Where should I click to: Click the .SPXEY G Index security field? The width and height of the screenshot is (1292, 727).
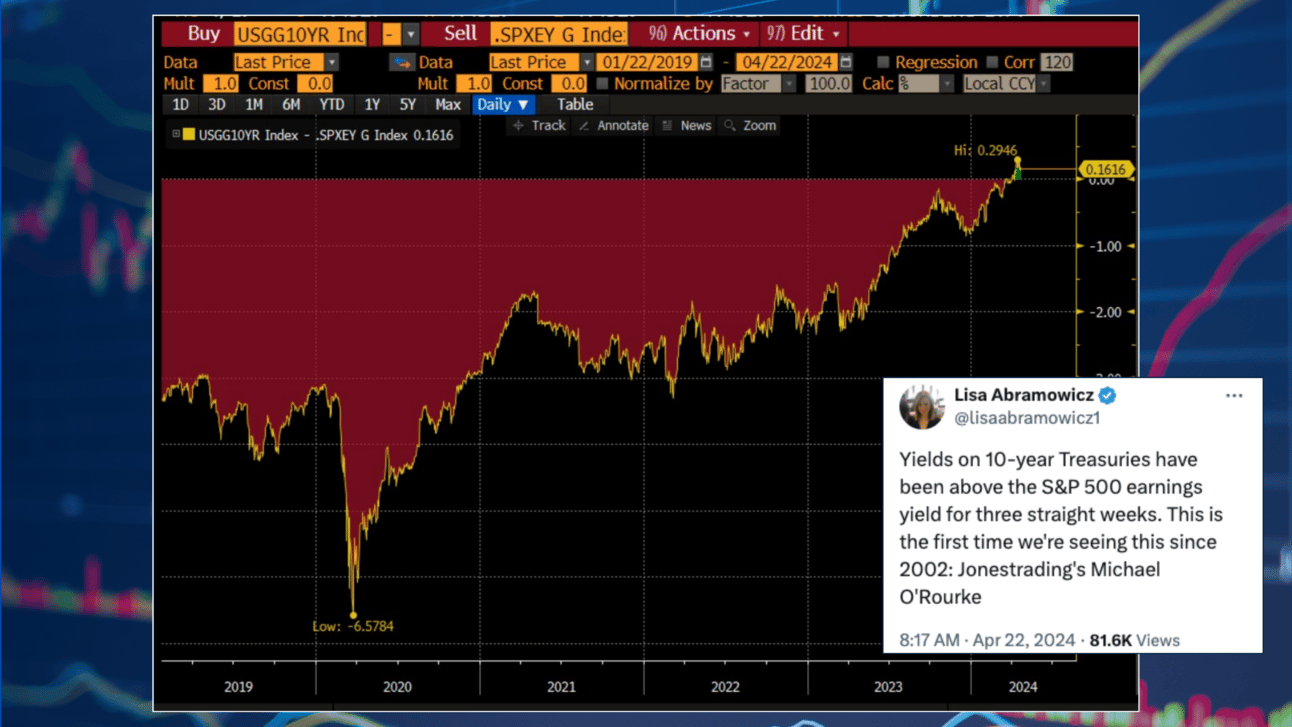(560, 35)
